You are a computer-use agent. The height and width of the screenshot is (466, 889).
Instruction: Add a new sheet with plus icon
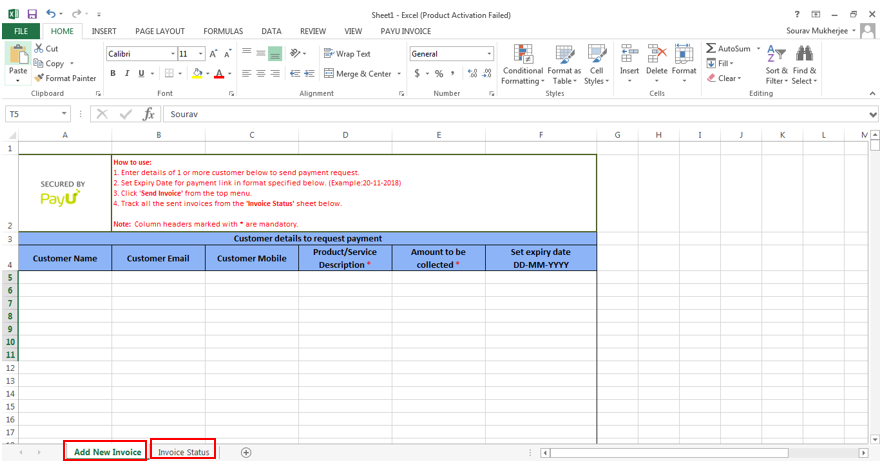(x=246, y=452)
